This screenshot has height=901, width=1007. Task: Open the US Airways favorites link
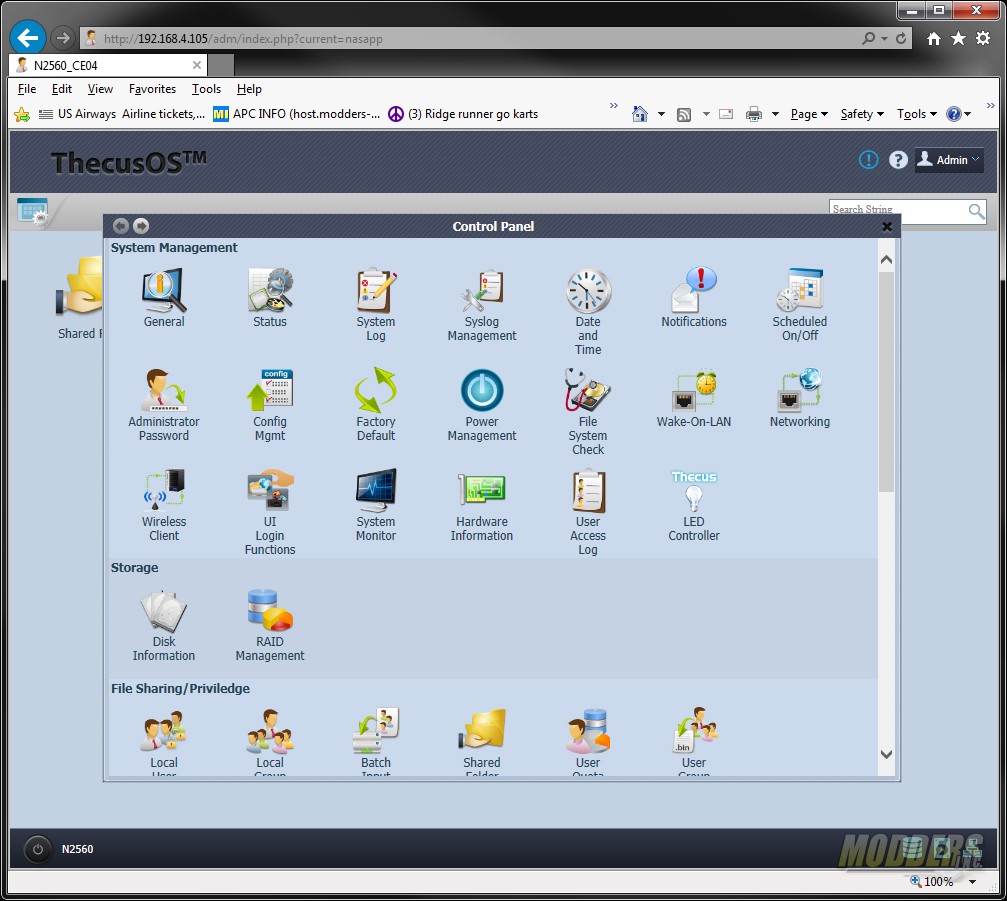pos(121,114)
